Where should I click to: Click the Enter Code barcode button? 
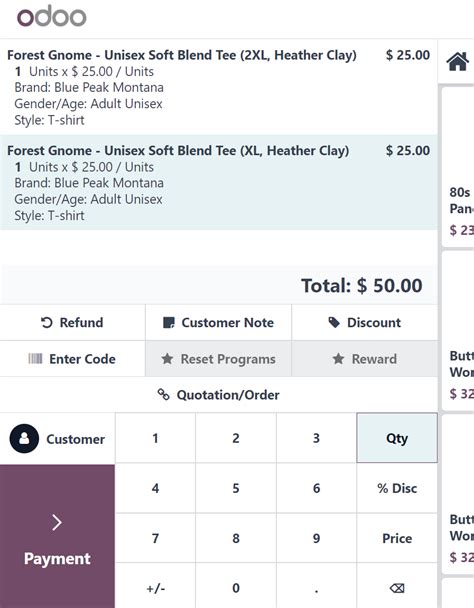click(x=73, y=359)
